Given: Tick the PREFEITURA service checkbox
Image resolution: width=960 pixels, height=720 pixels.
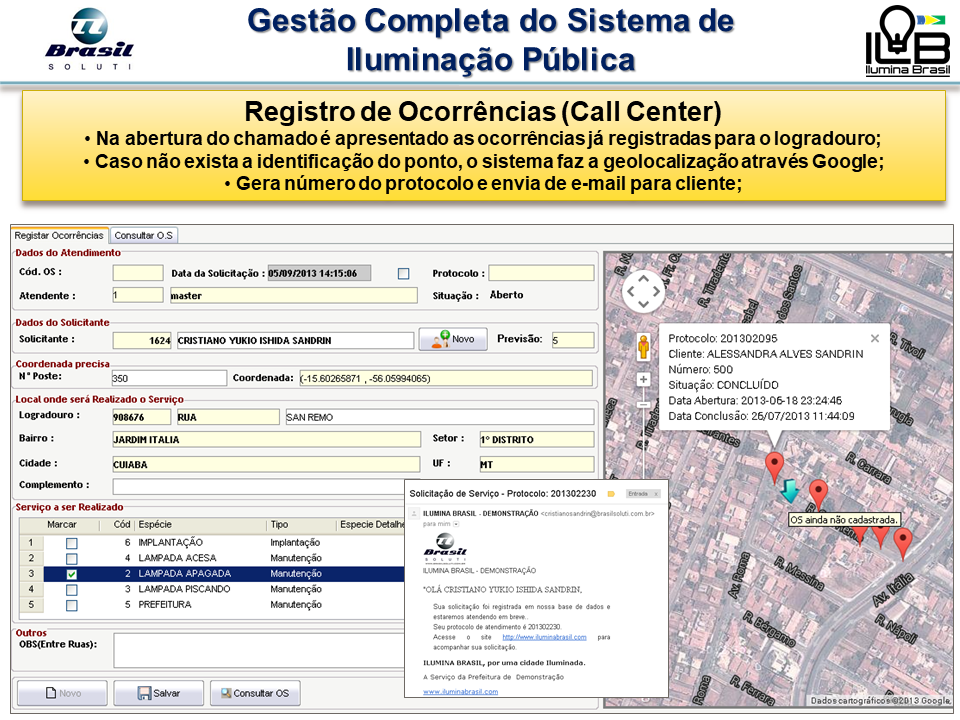Looking at the screenshot, I should click(71, 605).
